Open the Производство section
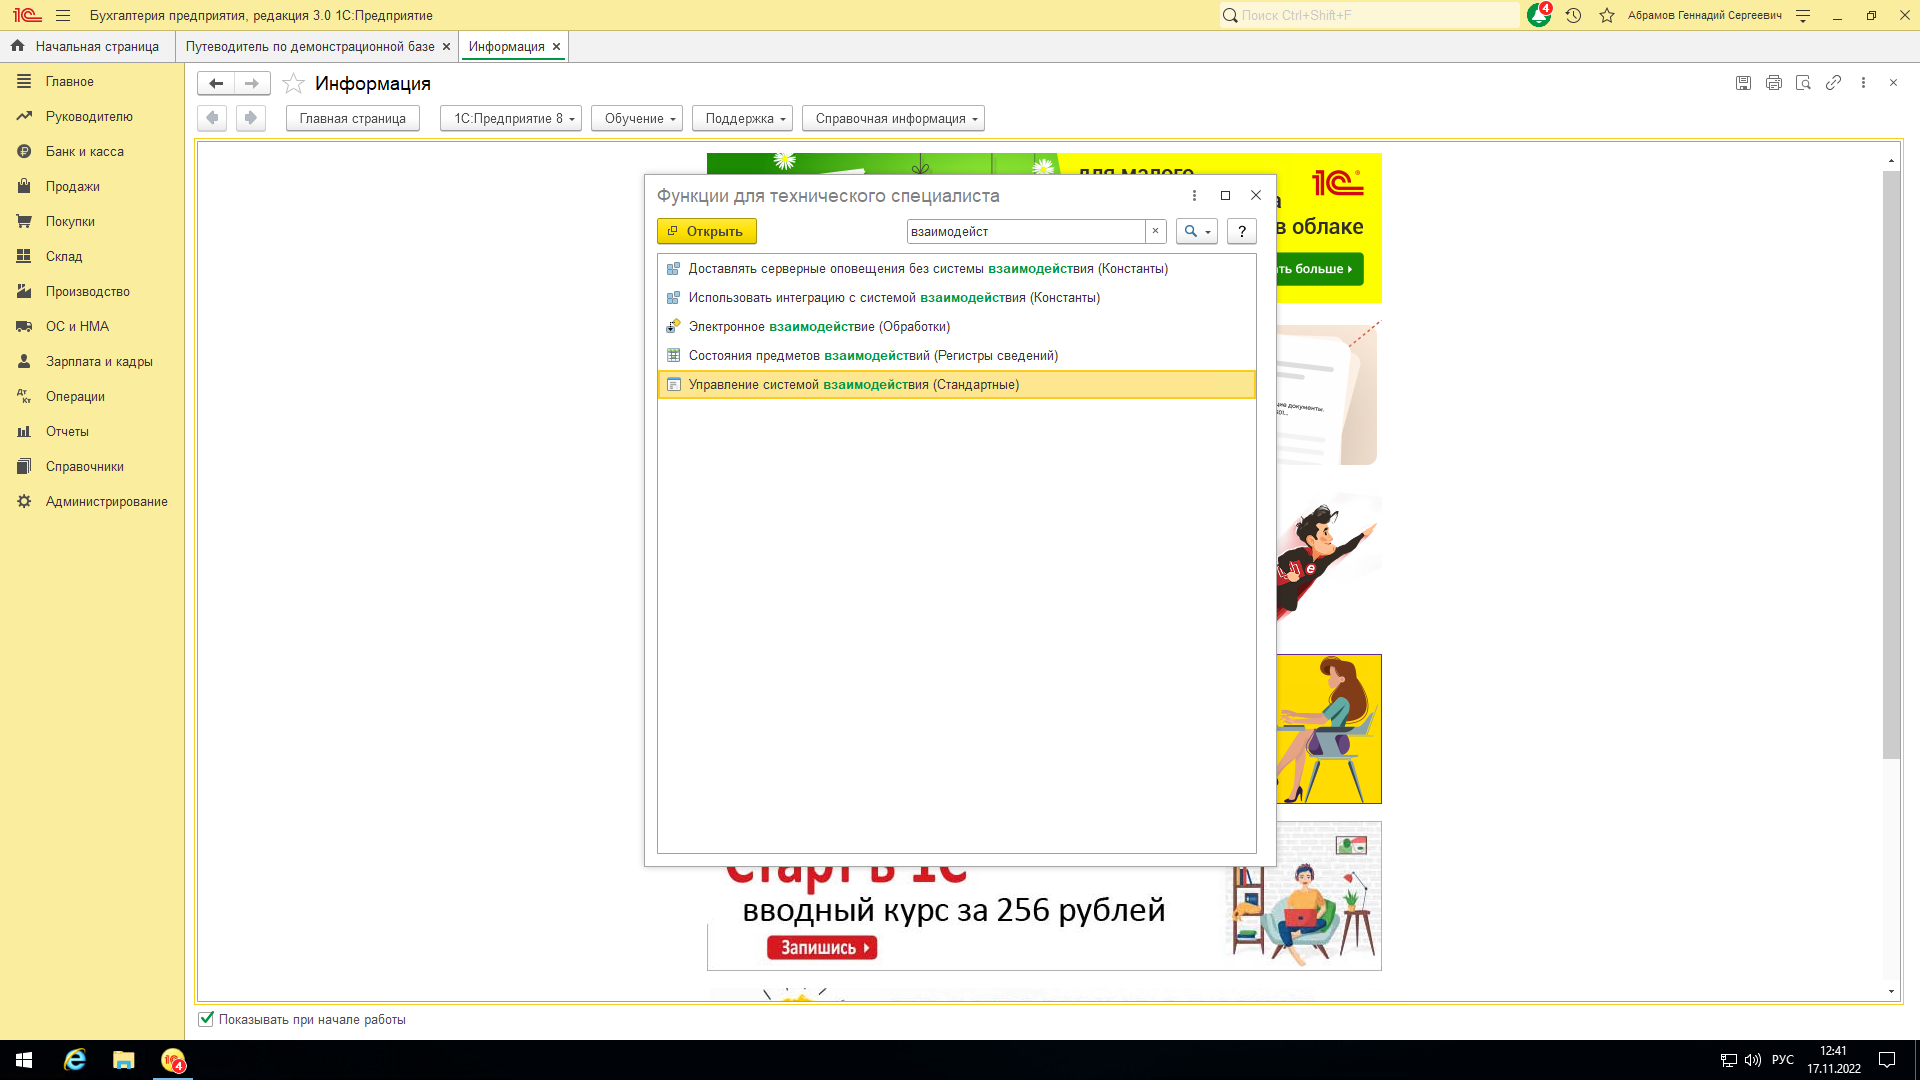Image resolution: width=1920 pixels, height=1080 pixels. pos(92,292)
